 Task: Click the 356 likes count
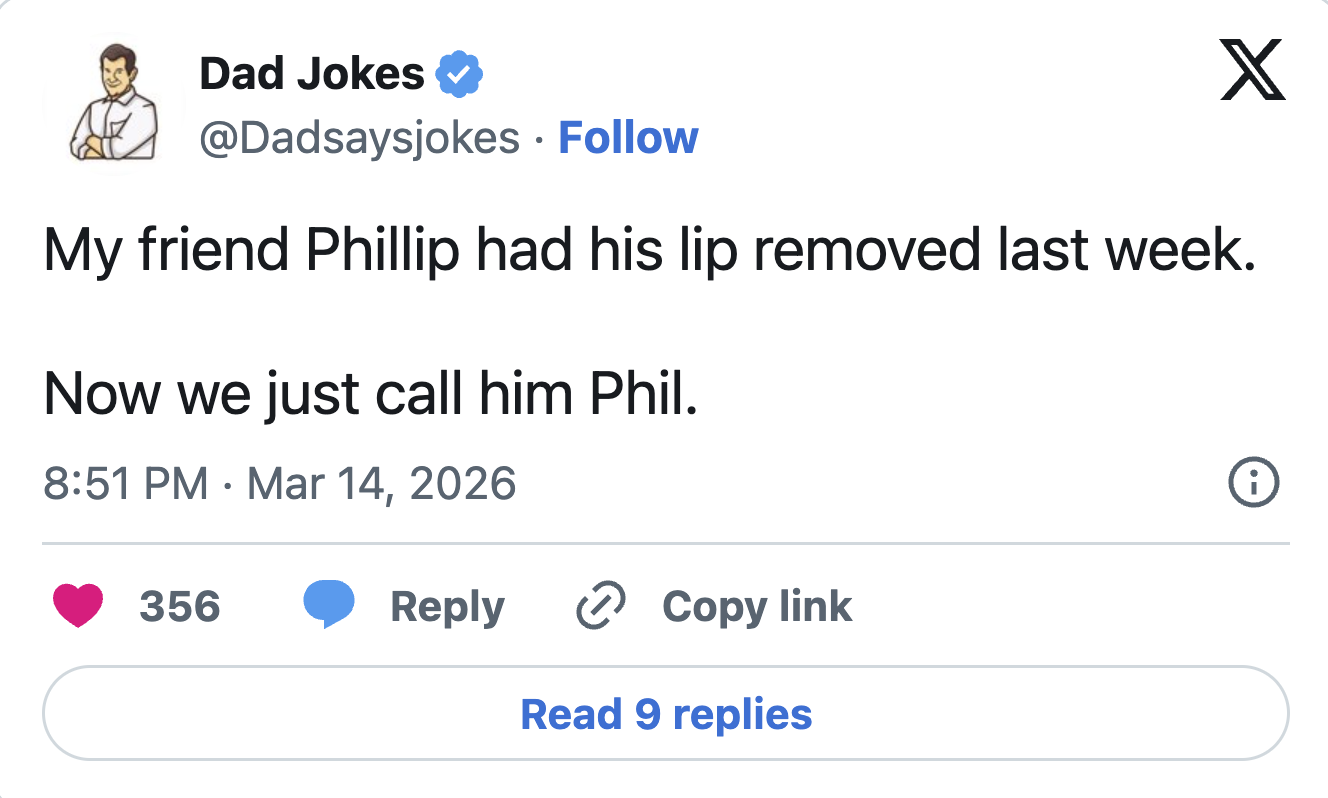[x=180, y=606]
